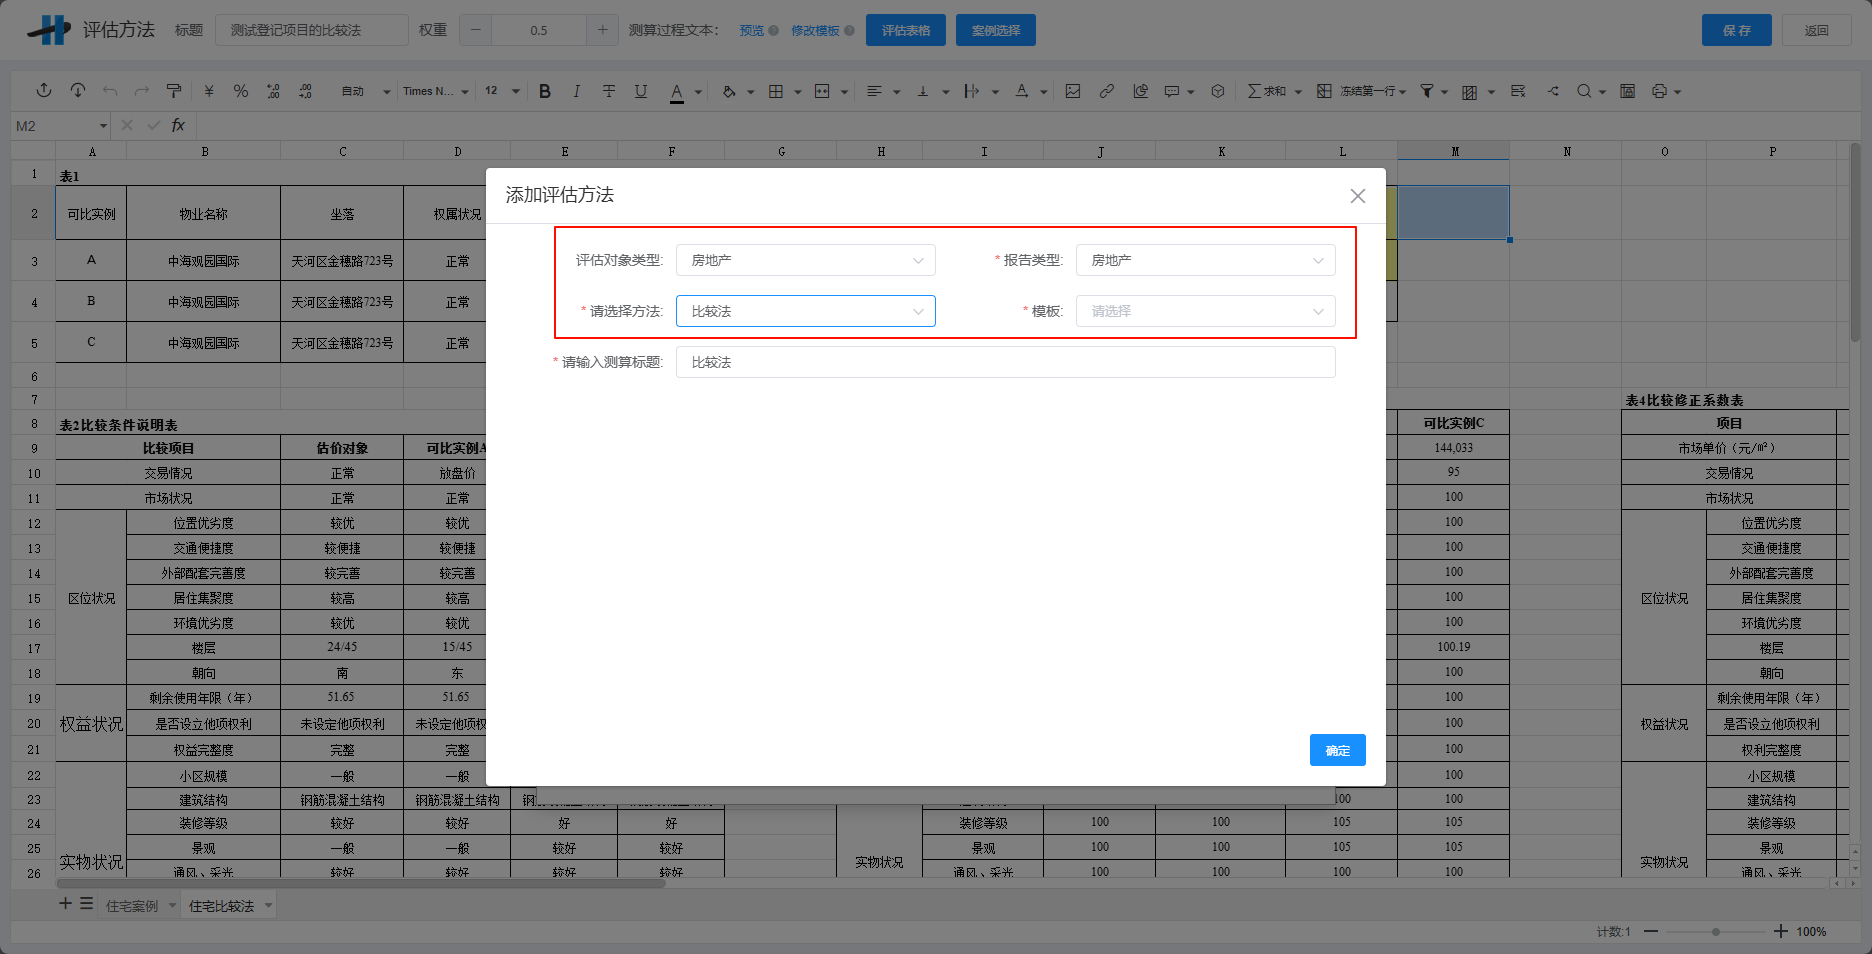Click the 保存 save button
Viewport: 1872px width, 954px height.
pyautogui.click(x=1736, y=30)
